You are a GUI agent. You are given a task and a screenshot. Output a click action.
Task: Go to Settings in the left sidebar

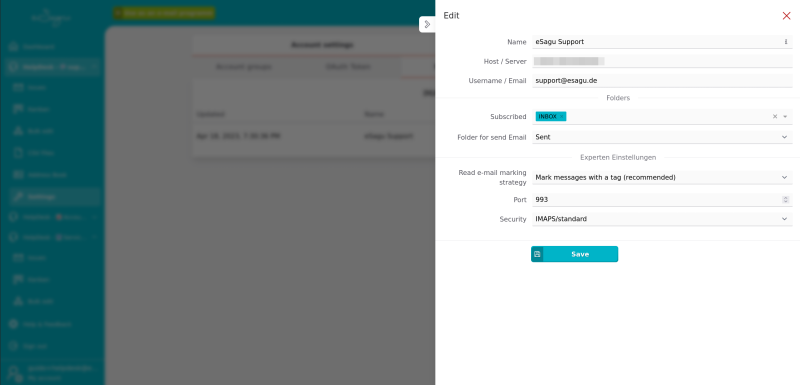coord(54,197)
